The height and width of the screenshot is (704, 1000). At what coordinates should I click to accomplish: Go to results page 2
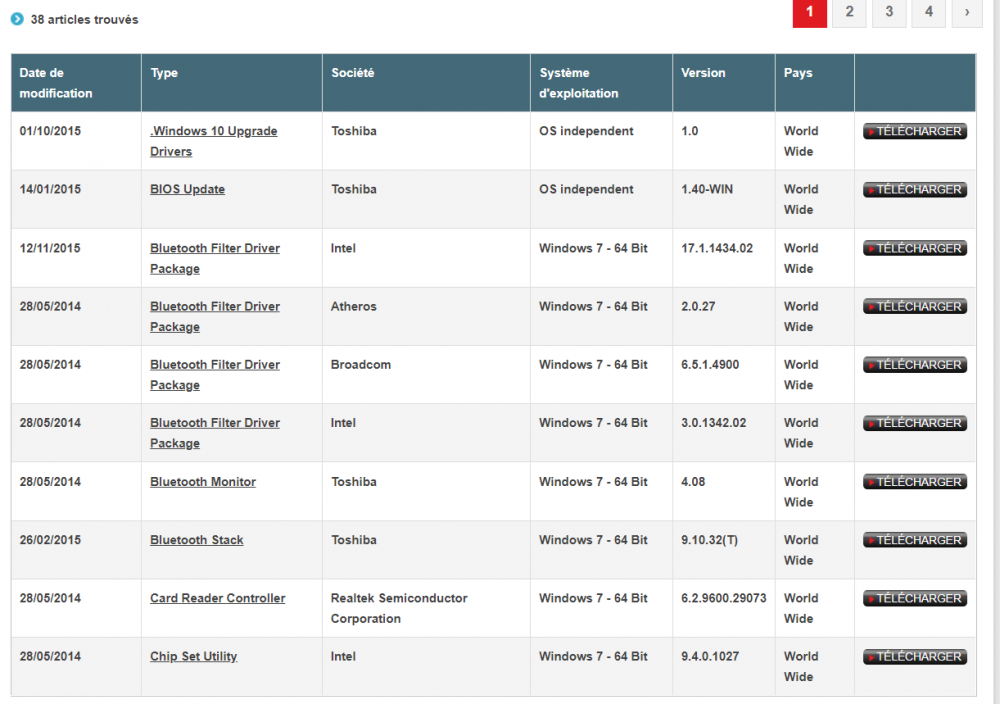tap(849, 12)
